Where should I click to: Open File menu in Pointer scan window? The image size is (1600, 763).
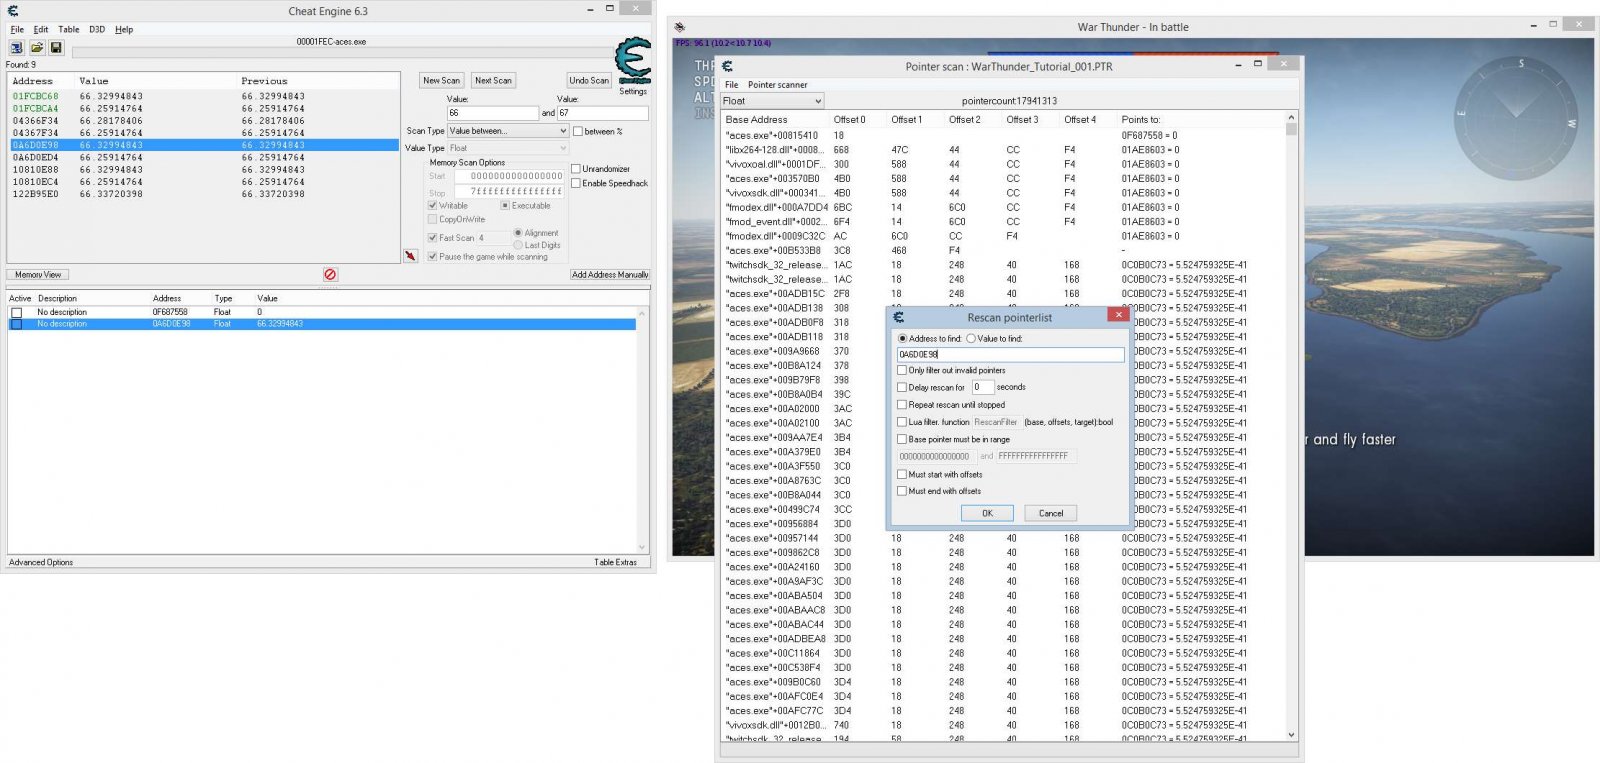(x=732, y=85)
